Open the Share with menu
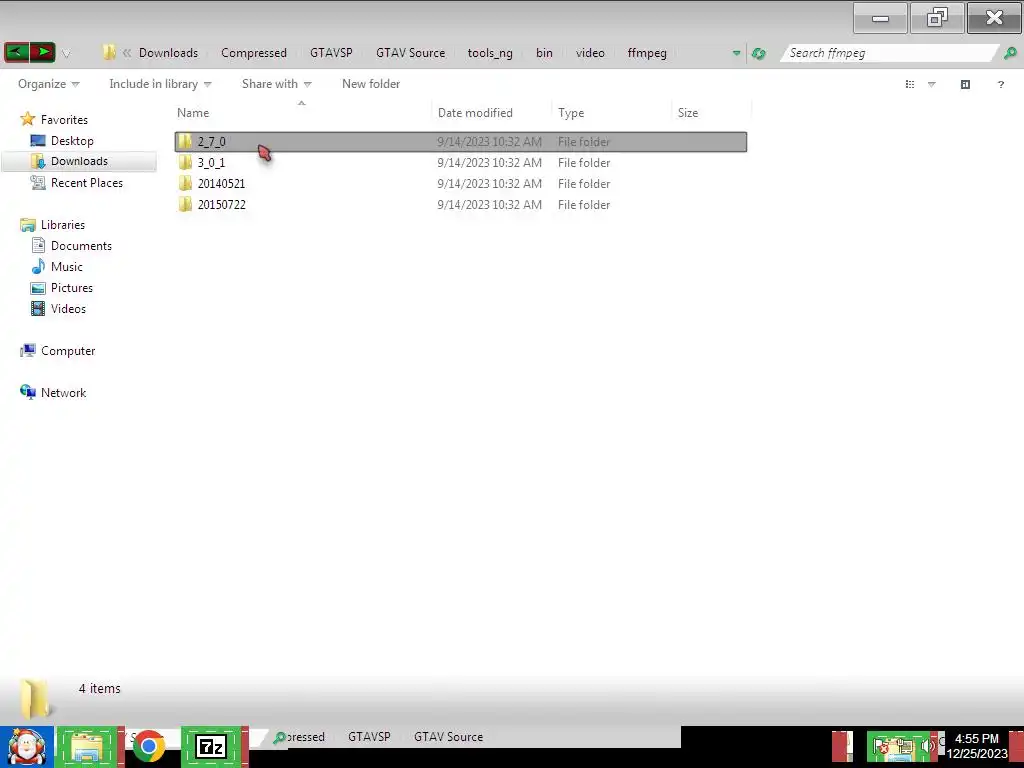1024x768 pixels. pyautogui.click(x=276, y=84)
